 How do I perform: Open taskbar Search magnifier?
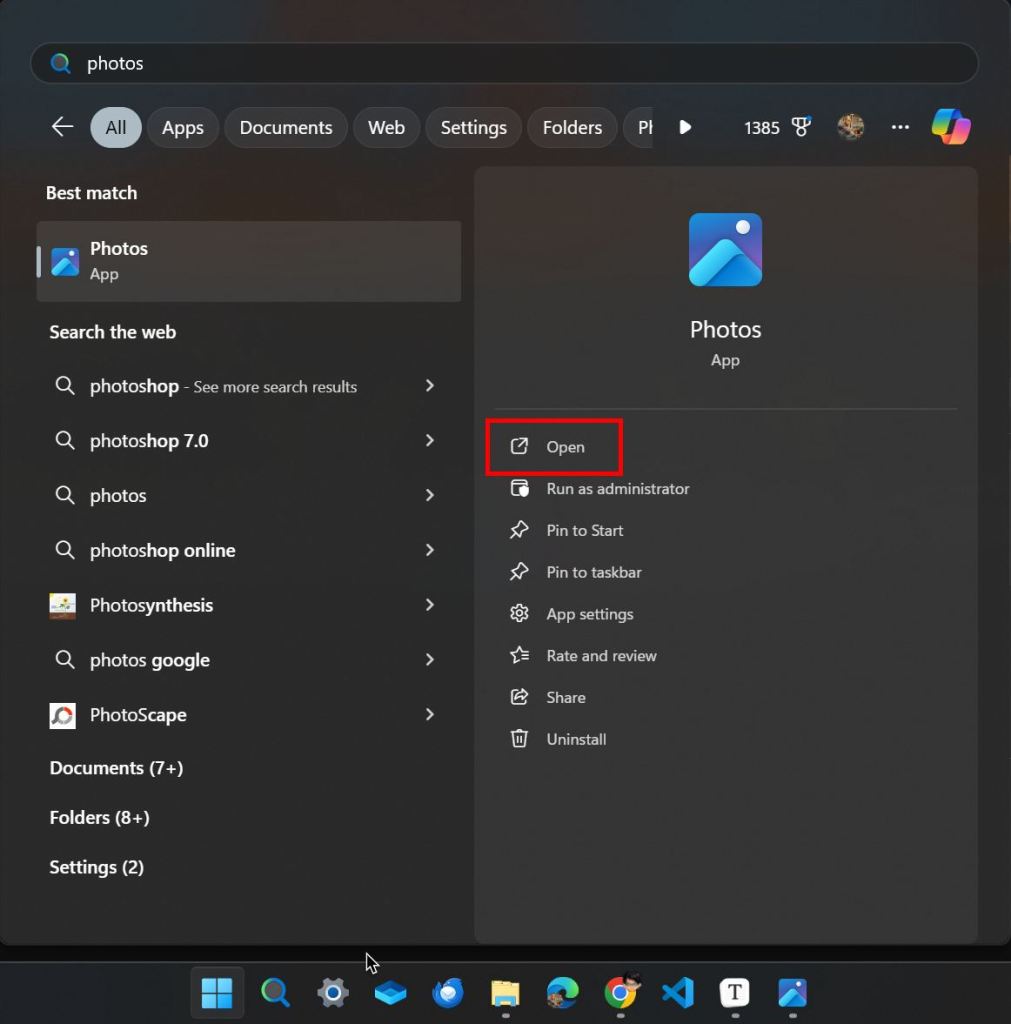click(x=275, y=993)
